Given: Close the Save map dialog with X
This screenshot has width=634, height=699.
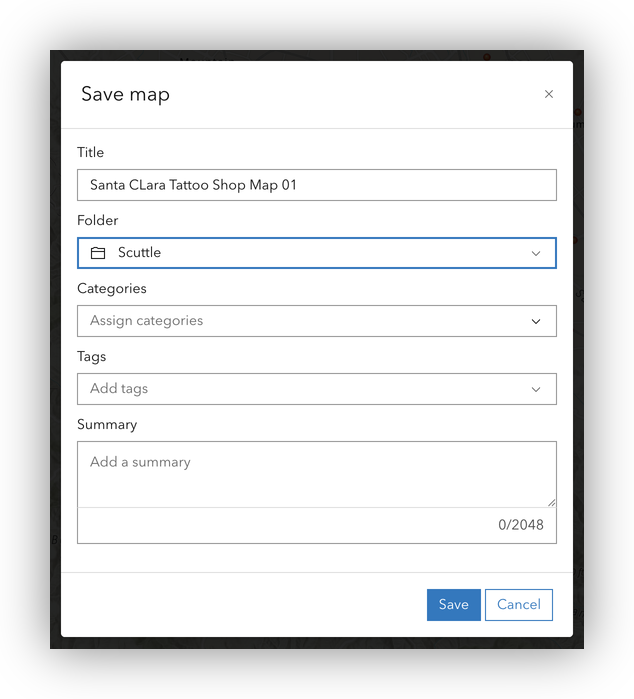Looking at the screenshot, I should click(548, 94).
